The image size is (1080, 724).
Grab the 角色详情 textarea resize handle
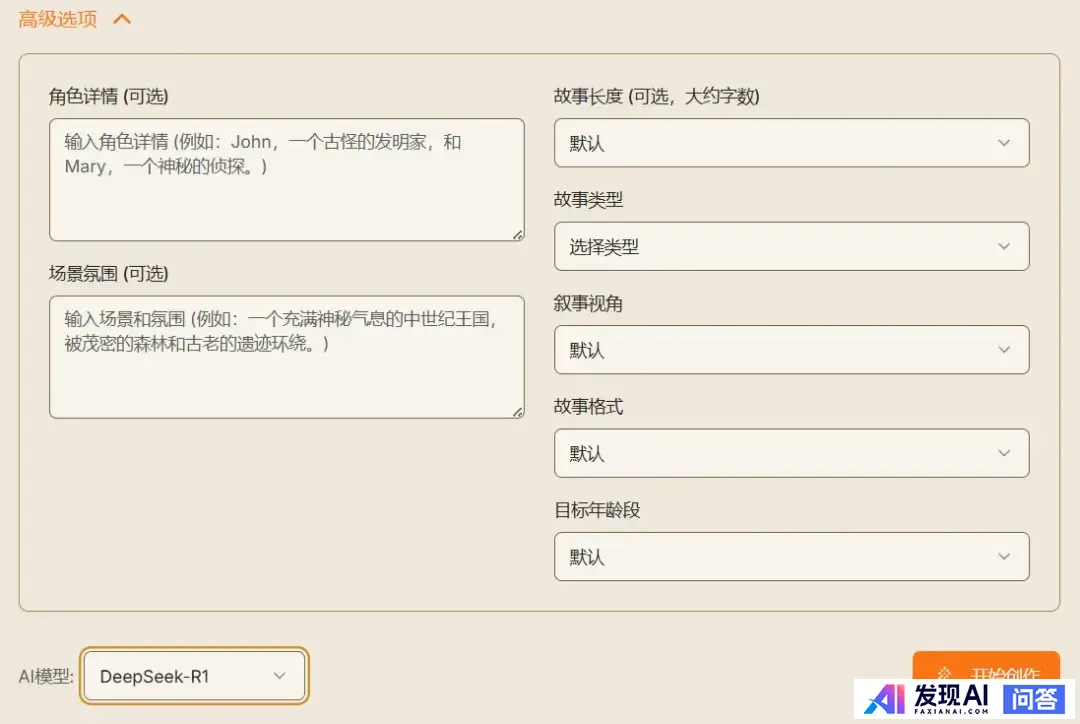pyautogui.click(x=518, y=235)
